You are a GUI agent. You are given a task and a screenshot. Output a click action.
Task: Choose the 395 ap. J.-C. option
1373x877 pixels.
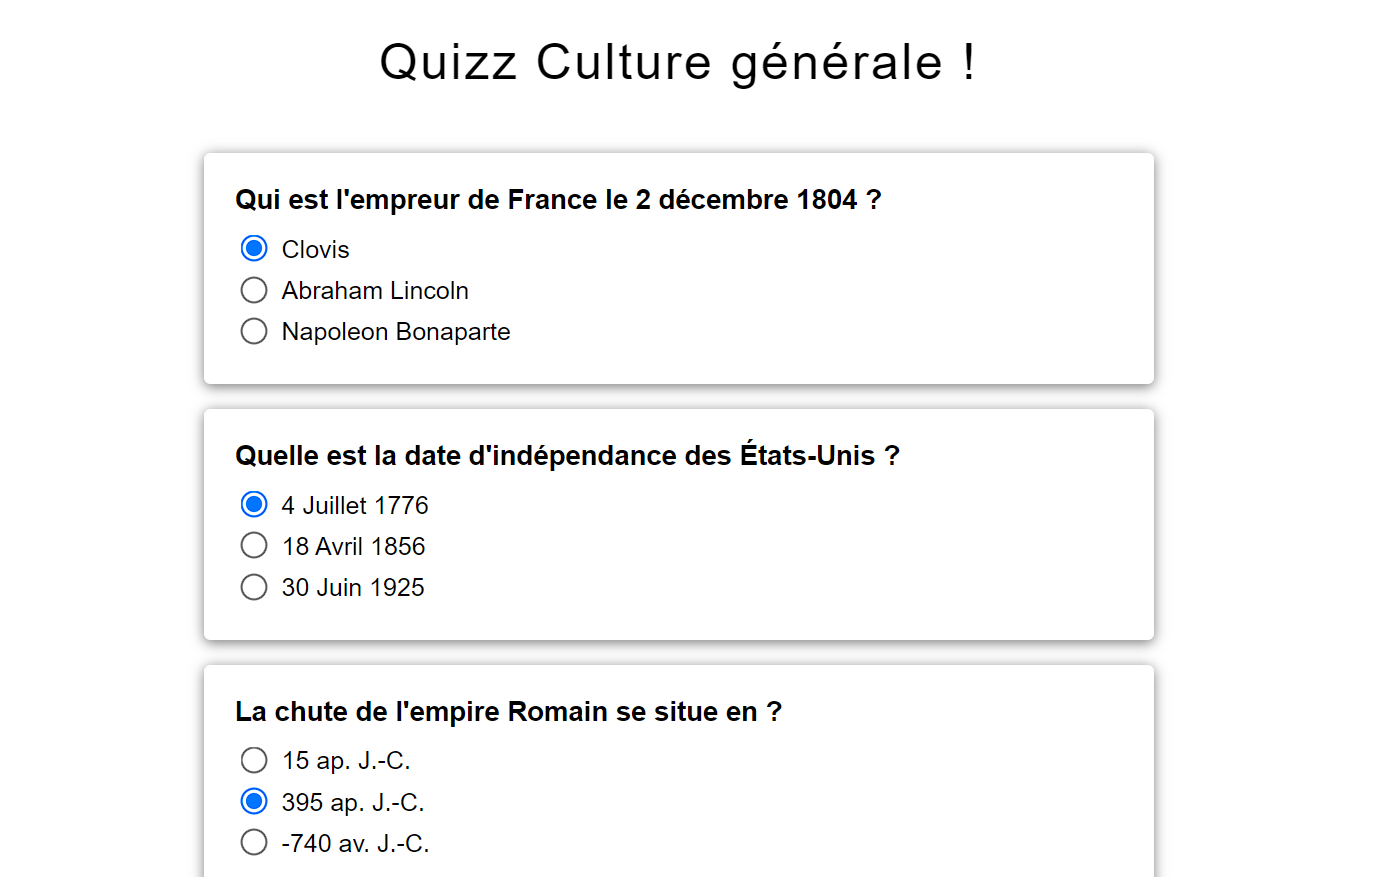tap(254, 801)
